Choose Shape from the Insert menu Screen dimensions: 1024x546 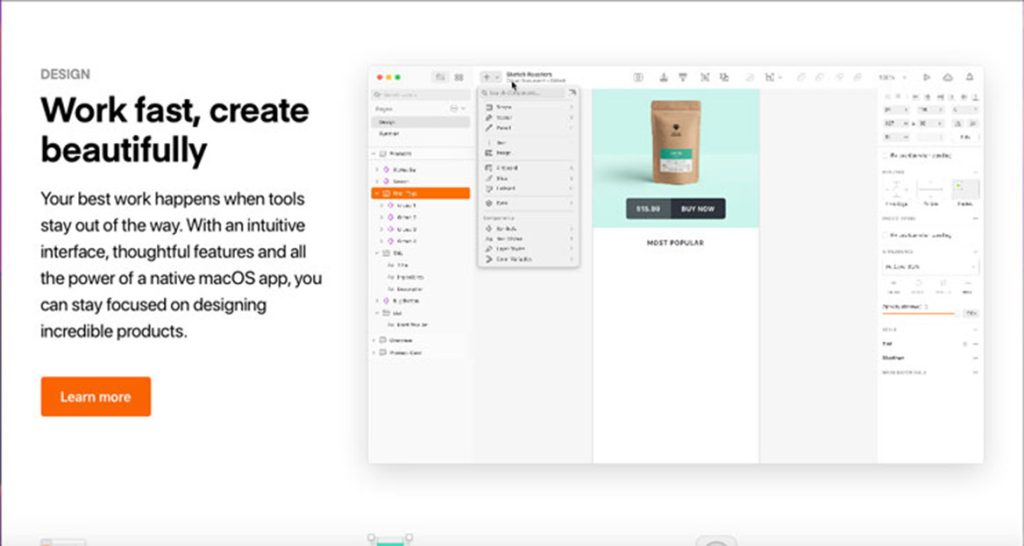tap(528, 106)
